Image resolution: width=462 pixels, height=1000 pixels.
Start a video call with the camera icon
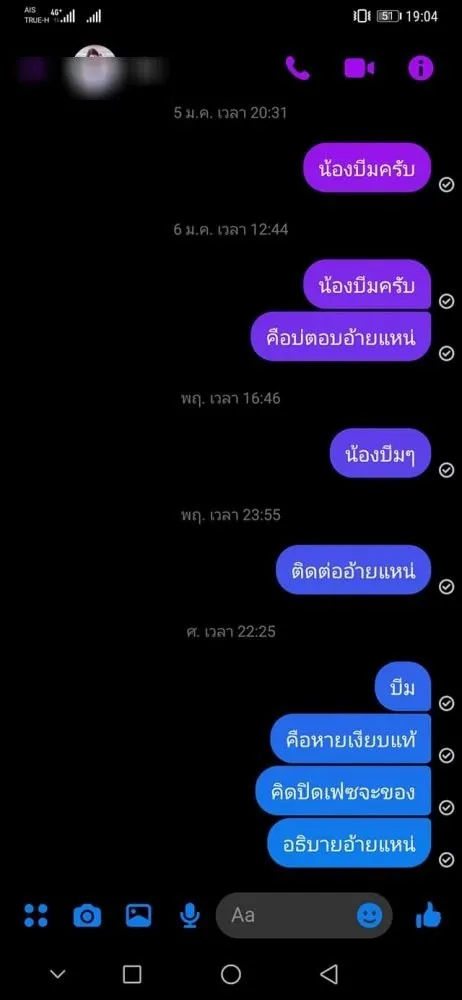(359, 68)
